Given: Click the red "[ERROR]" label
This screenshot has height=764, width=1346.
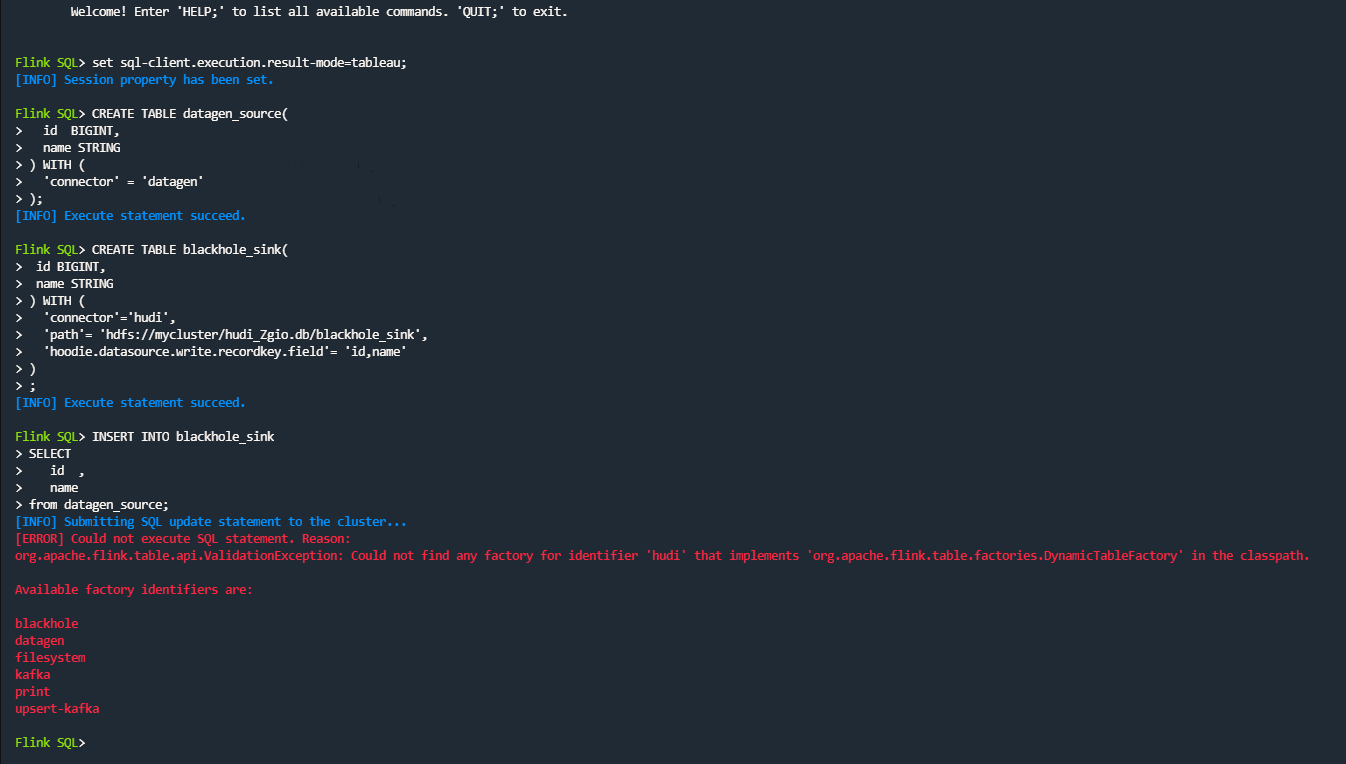Looking at the screenshot, I should click(x=39, y=539).
